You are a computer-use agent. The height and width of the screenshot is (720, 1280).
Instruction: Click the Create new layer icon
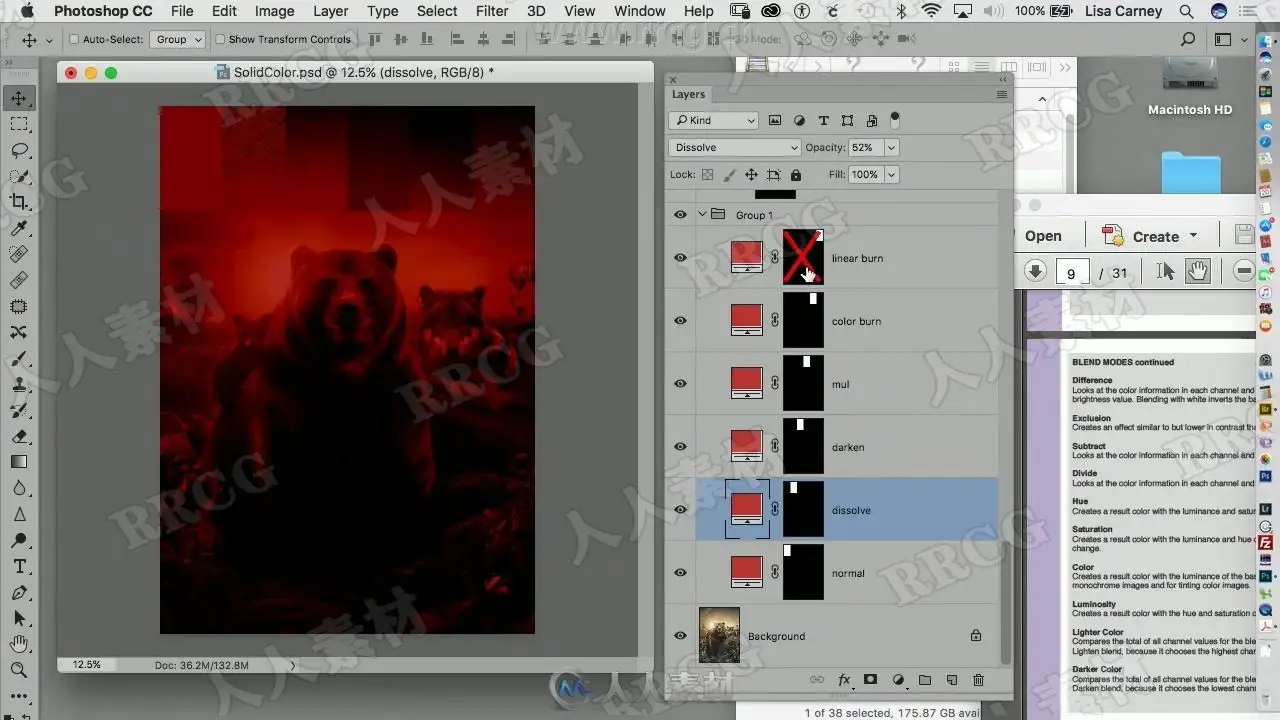pos(952,680)
